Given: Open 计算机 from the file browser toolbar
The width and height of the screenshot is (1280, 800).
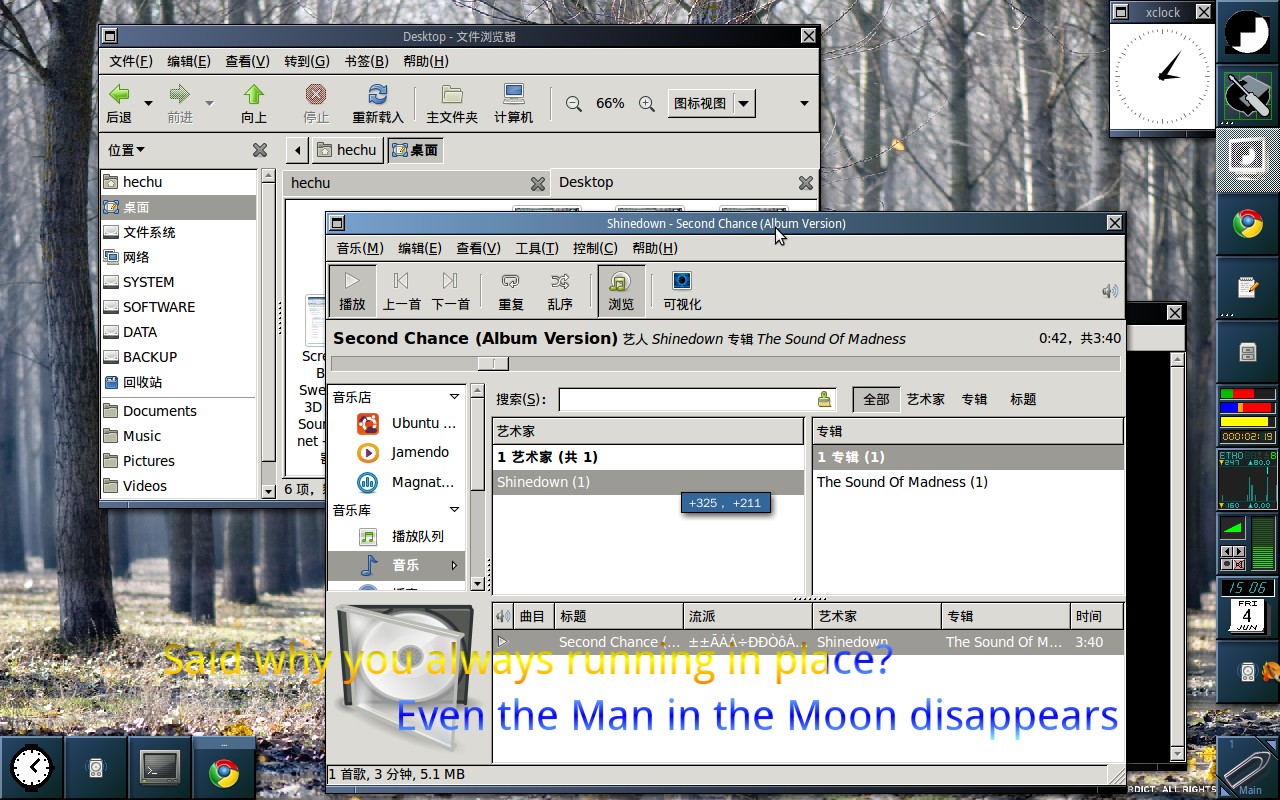Looking at the screenshot, I should [x=514, y=103].
